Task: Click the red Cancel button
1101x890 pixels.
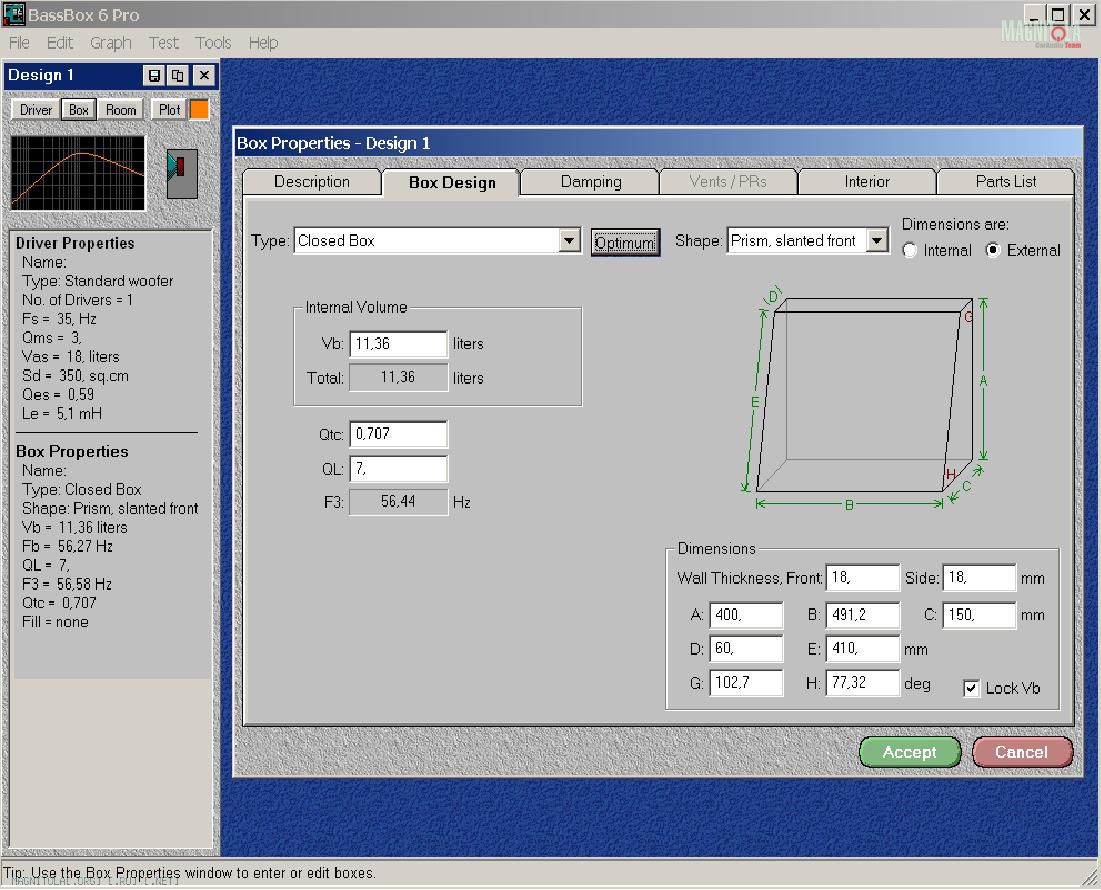Action: pos(1022,752)
